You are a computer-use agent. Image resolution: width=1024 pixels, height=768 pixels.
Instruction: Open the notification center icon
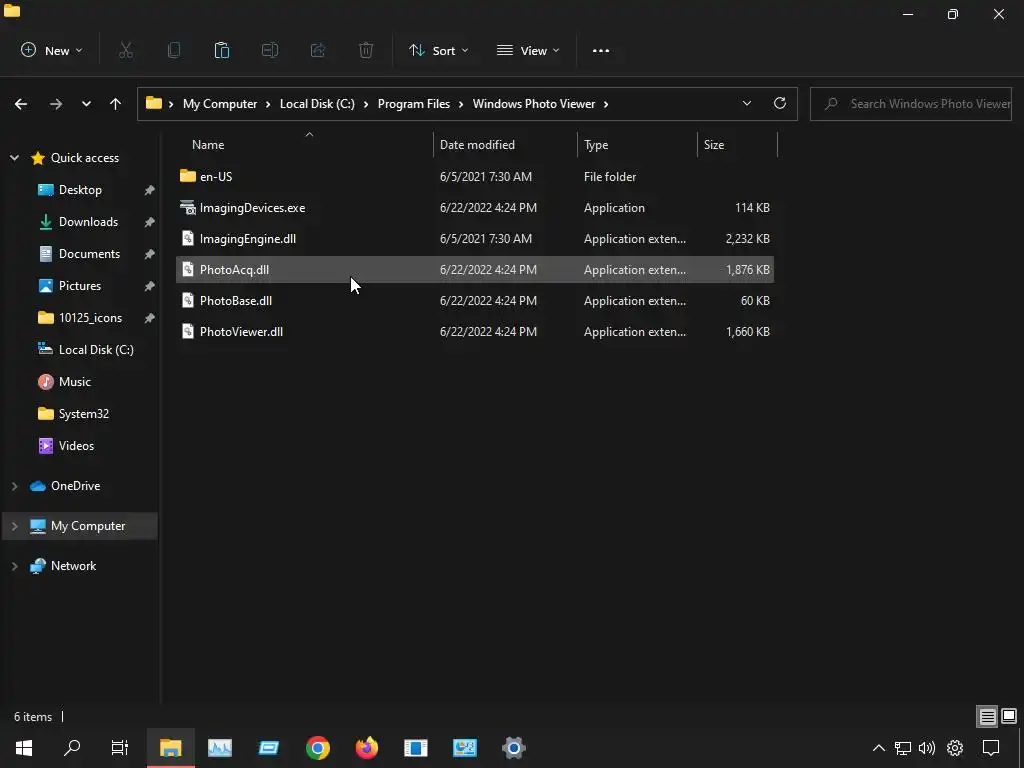(x=991, y=748)
